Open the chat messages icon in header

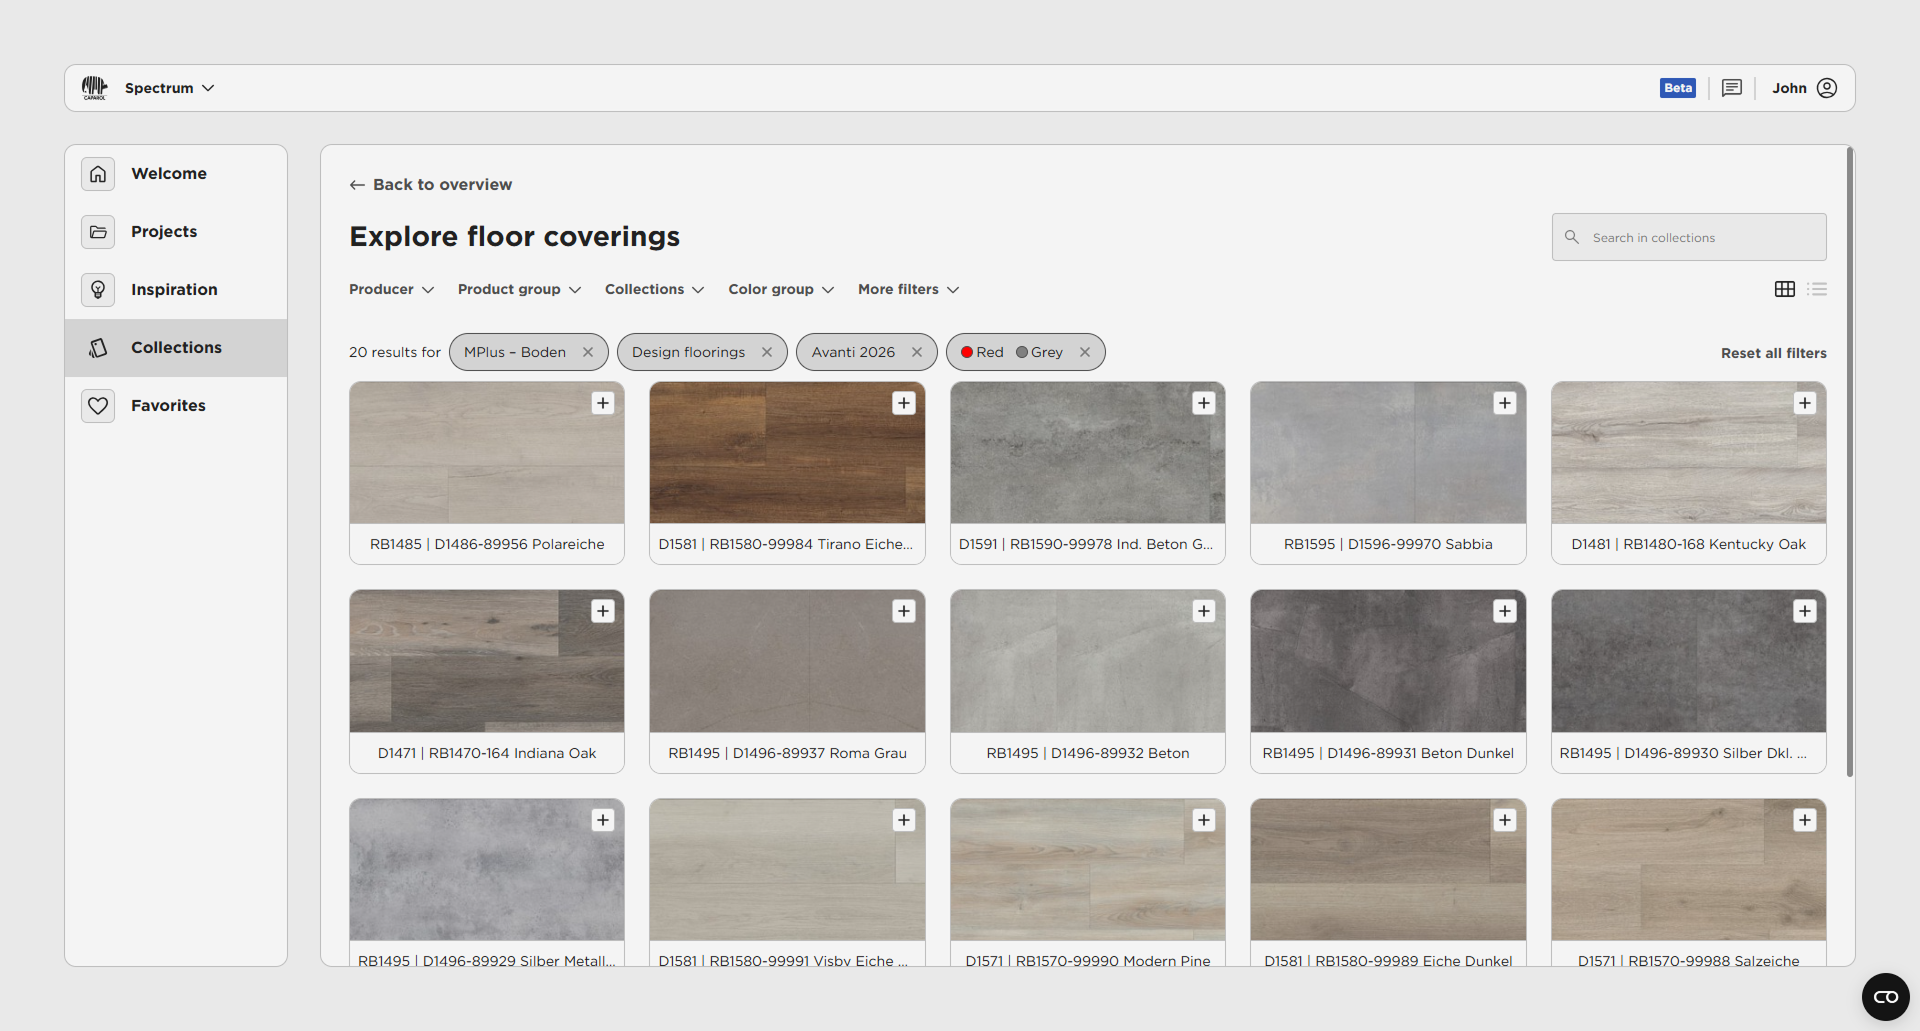pyautogui.click(x=1731, y=88)
